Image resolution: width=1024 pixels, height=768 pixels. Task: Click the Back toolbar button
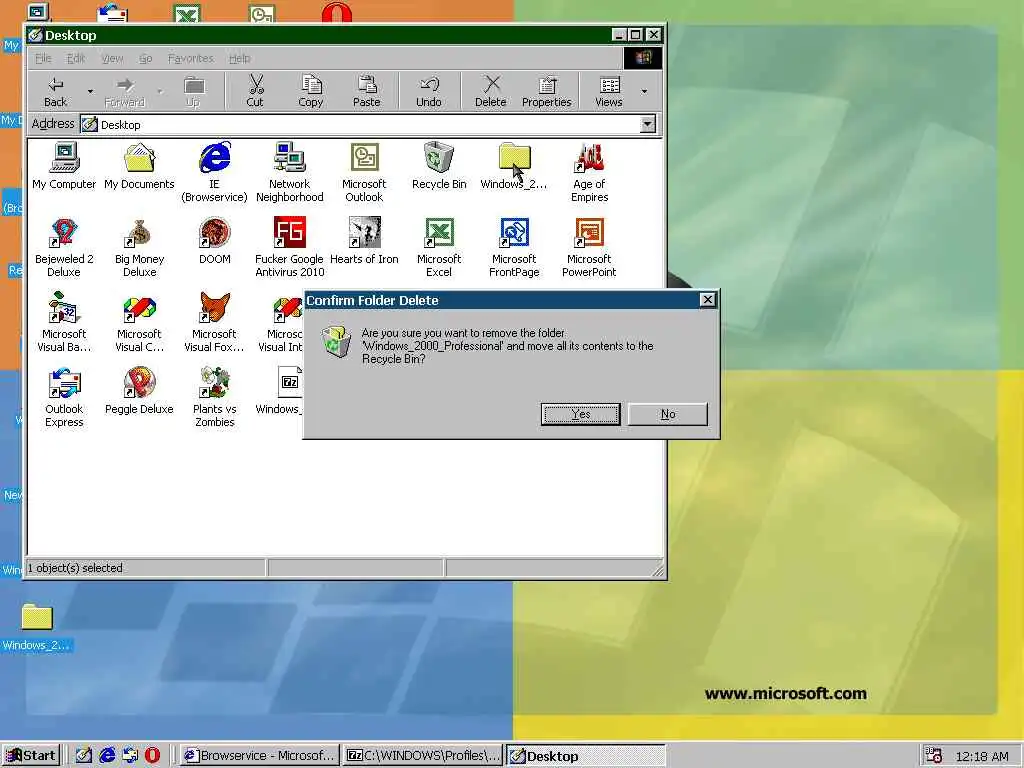coord(56,91)
